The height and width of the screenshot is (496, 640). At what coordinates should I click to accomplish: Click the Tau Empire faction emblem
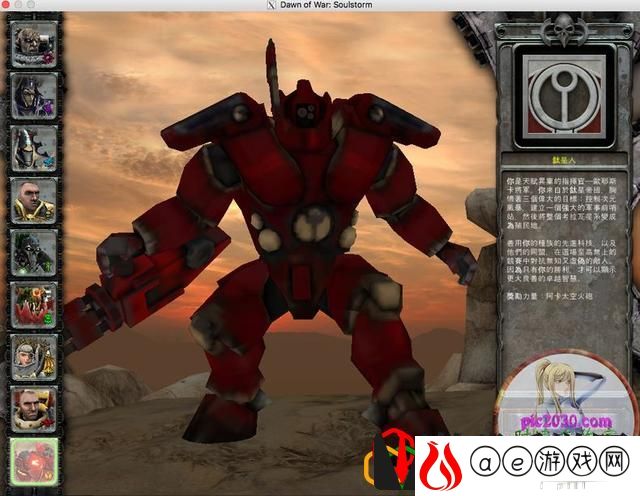coord(564,97)
